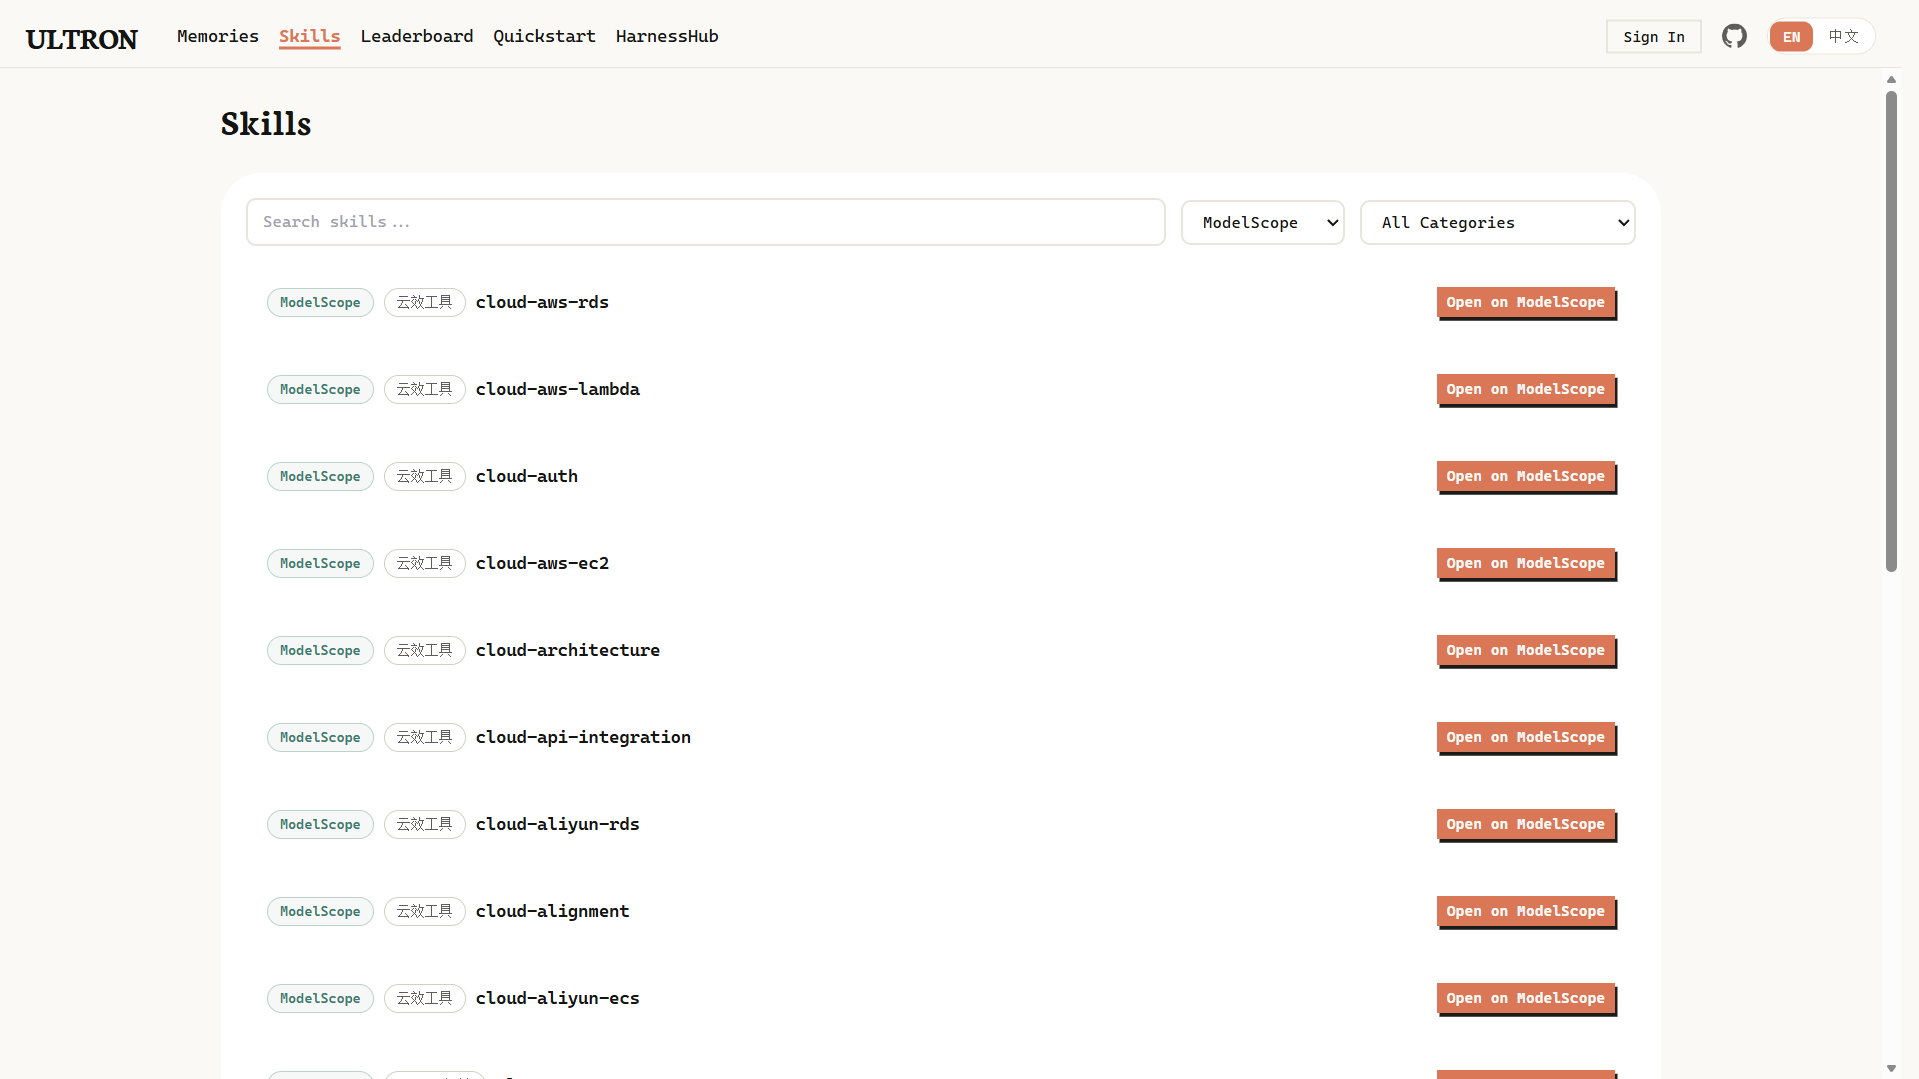Click the 云效工具 tag on cloud-aliyun-ecs
The image size is (1919, 1079).
(425, 998)
